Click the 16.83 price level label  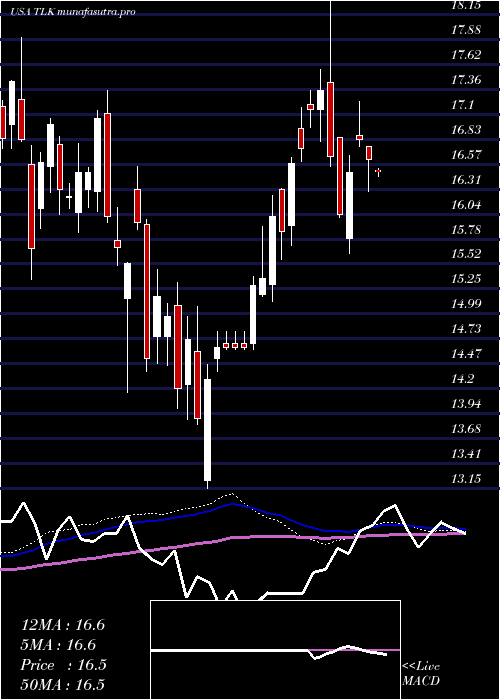466,130
